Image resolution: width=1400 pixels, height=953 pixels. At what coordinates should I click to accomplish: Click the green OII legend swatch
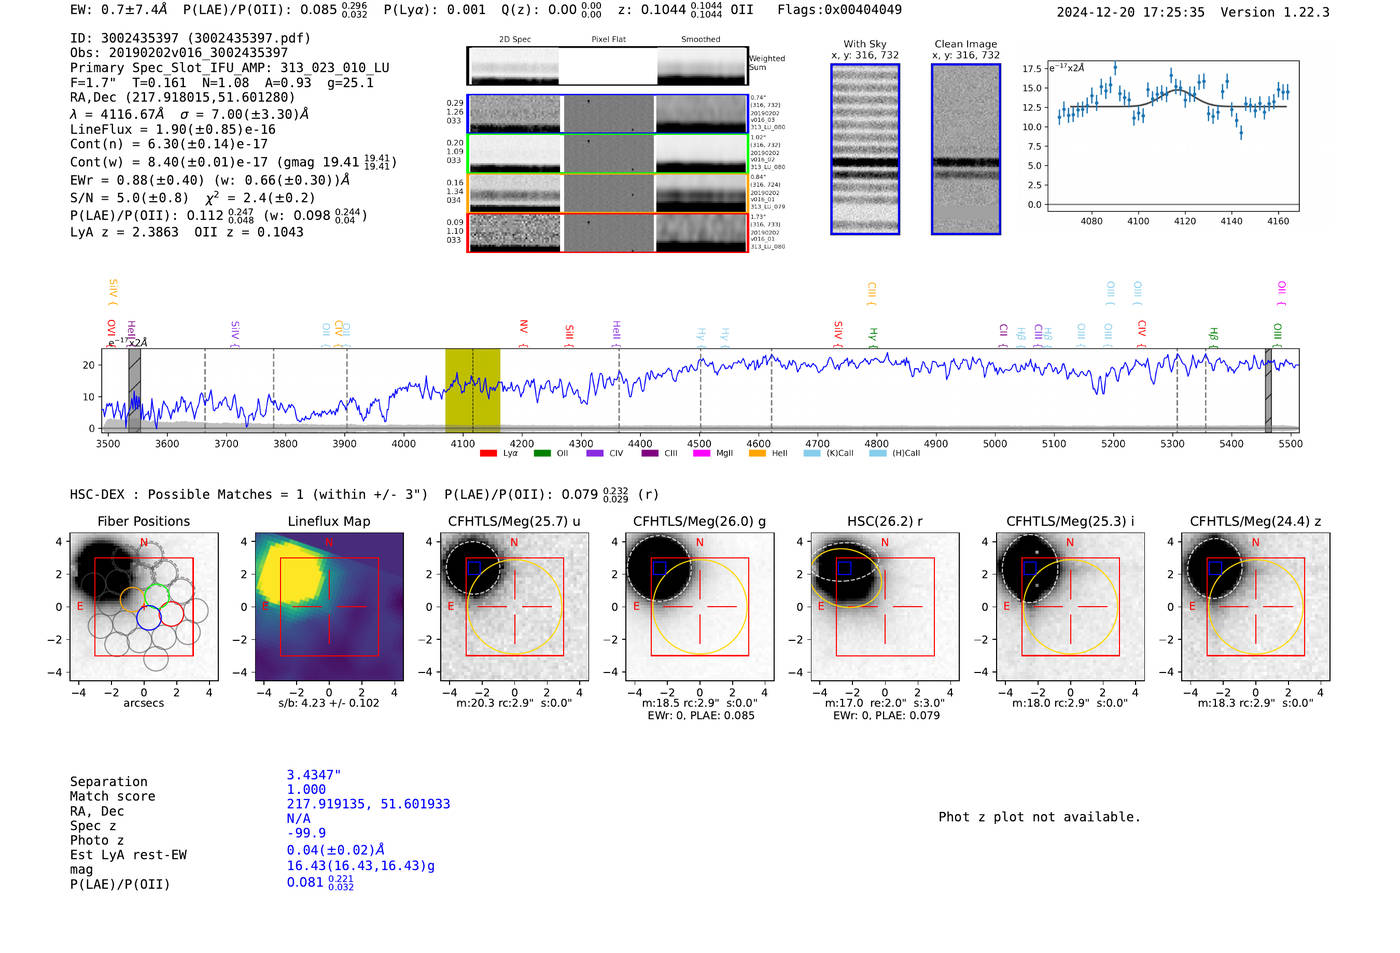[x=542, y=453]
